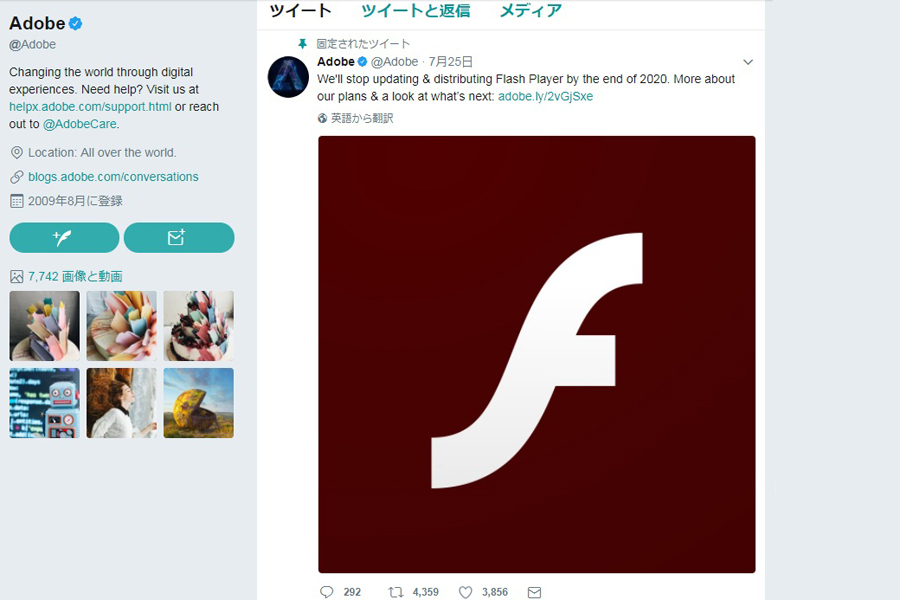900x600 pixels.
Task: Click the compose tweet feather button
Action: [64, 237]
